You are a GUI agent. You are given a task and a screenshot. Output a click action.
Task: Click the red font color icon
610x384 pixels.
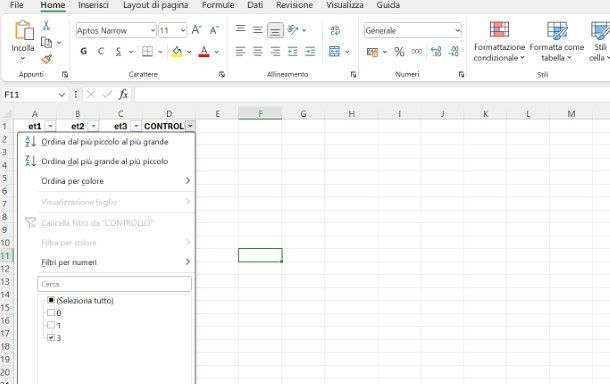[204, 51]
